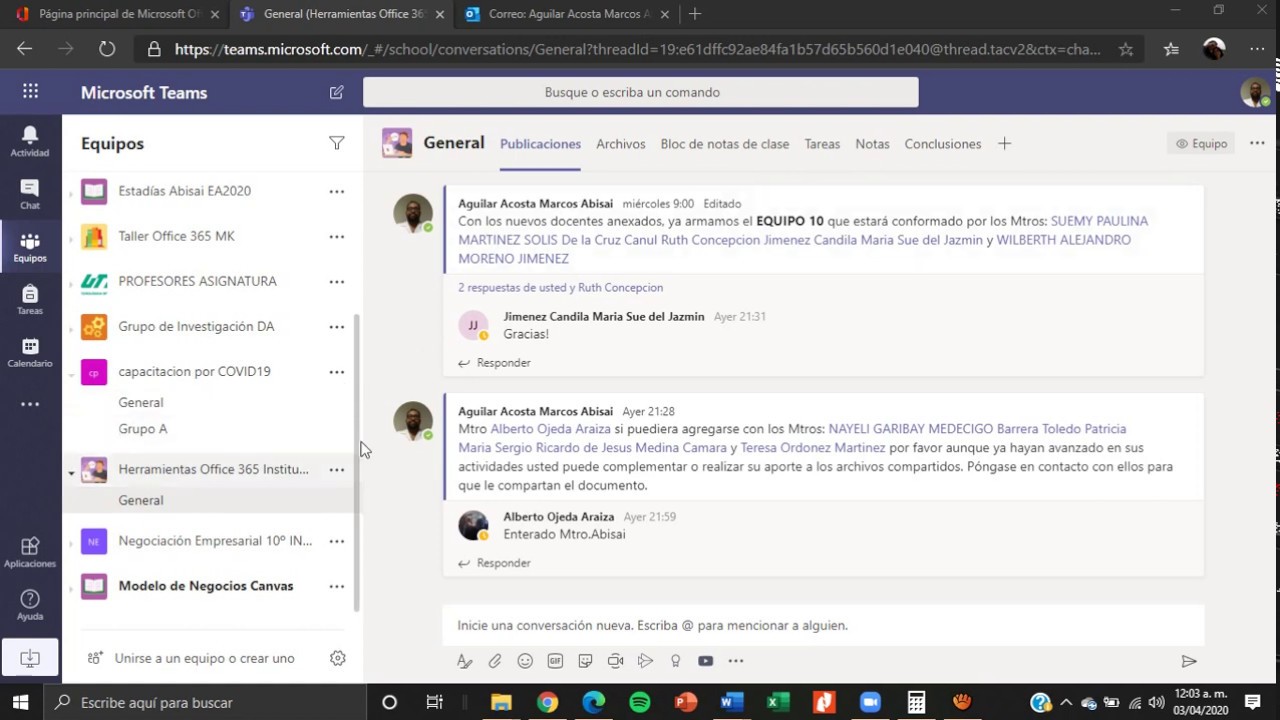Start a new chat with compose icon
Viewport: 1280px width, 720px height.
pyautogui.click(x=336, y=92)
